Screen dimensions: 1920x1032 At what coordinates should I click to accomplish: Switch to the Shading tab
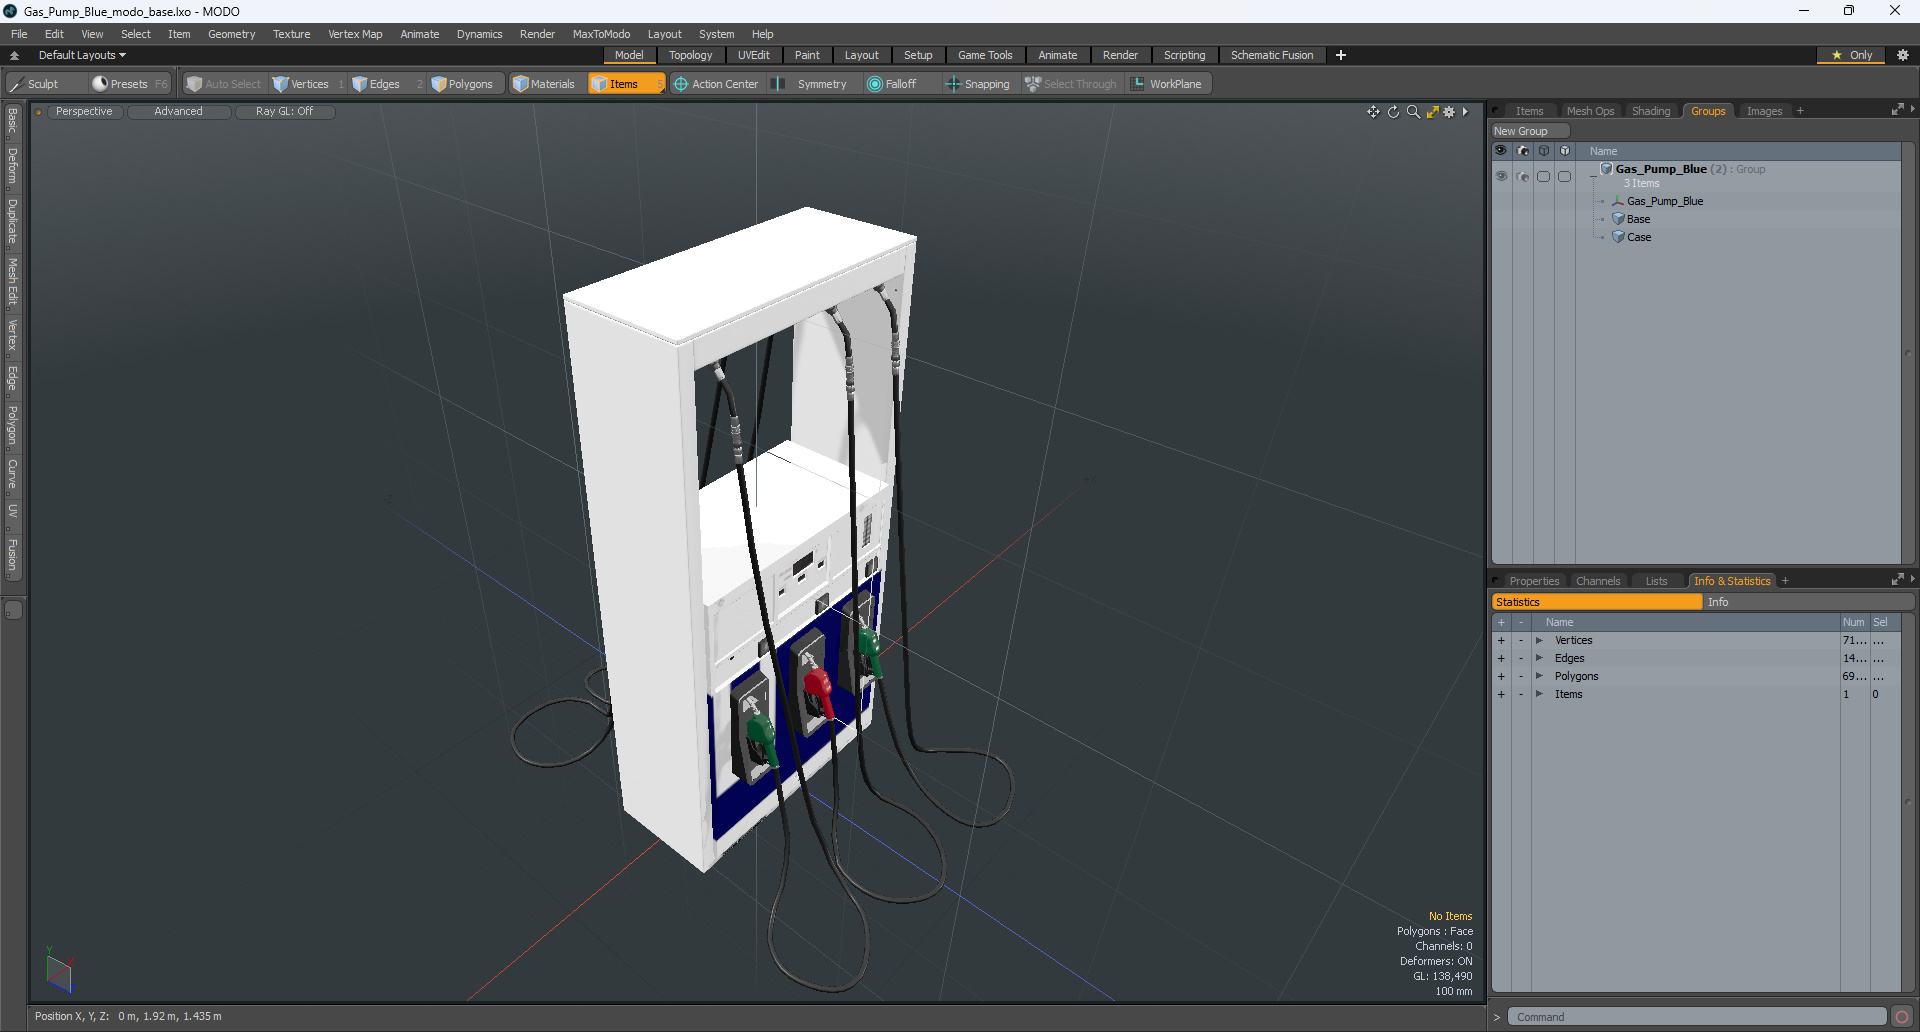pyautogui.click(x=1651, y=111)
